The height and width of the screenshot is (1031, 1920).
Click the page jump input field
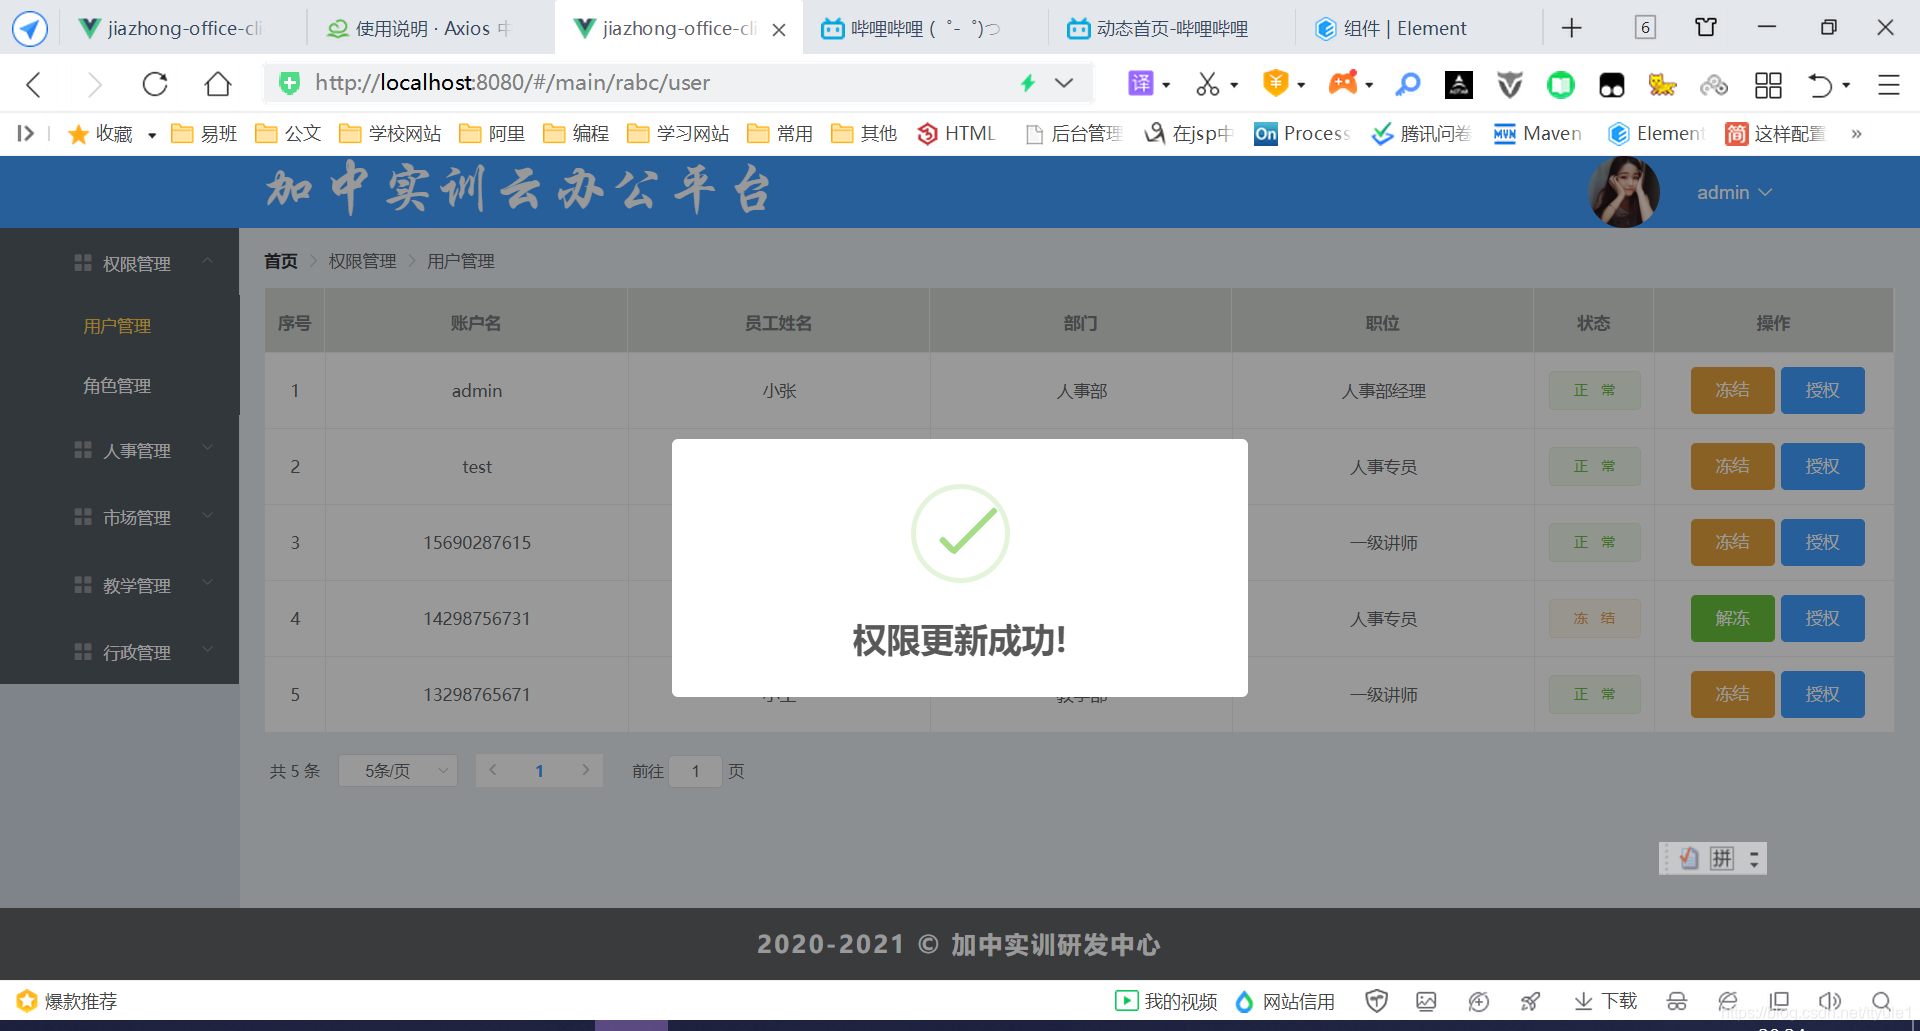tap(695, 771)
